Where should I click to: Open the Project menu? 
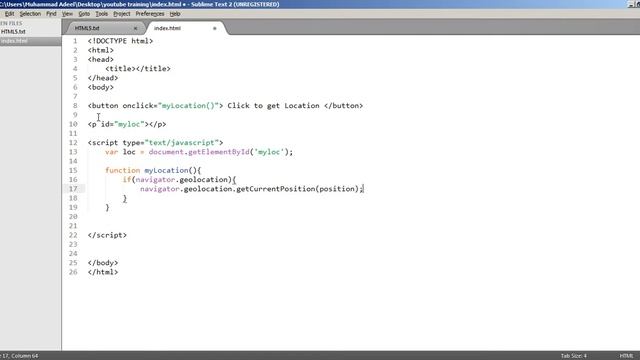click(122, 14)
